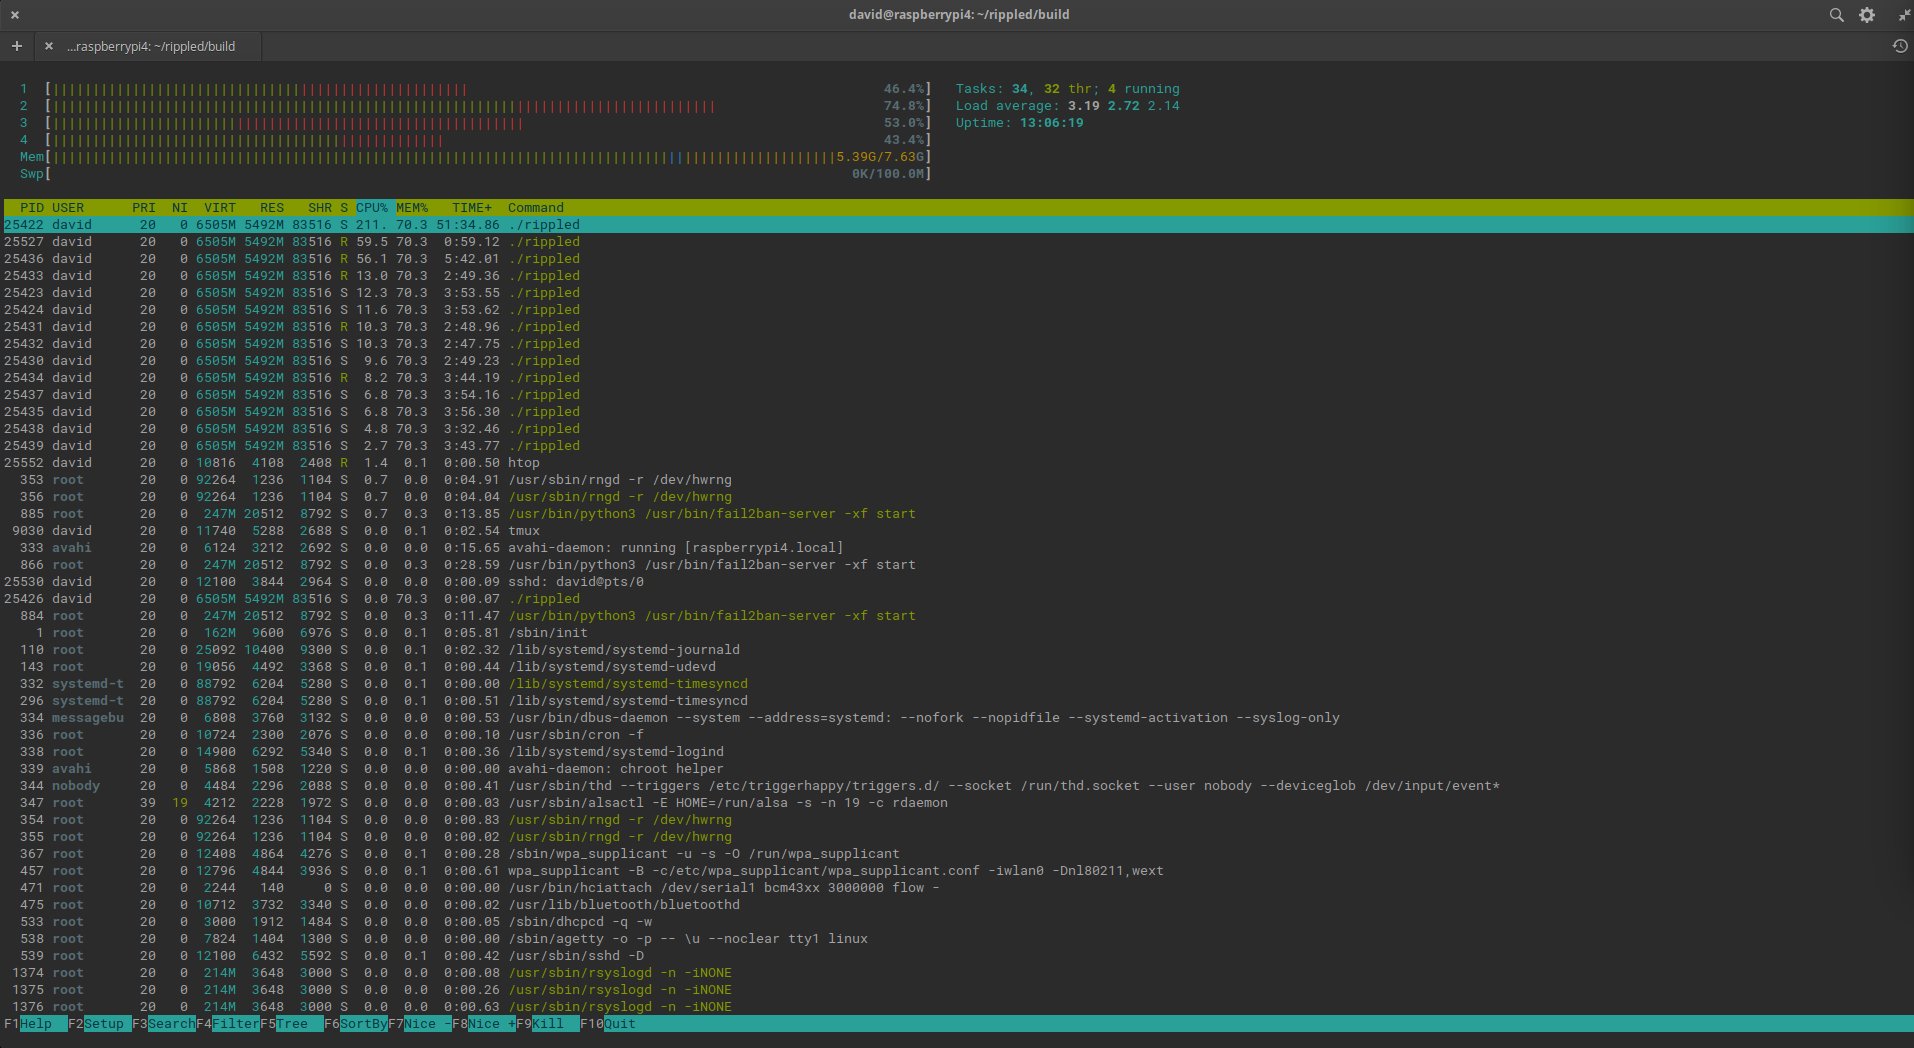Sort by the CPU% column header
This screenshot has width=1914, height=1048.
click(x=372, y=208)
